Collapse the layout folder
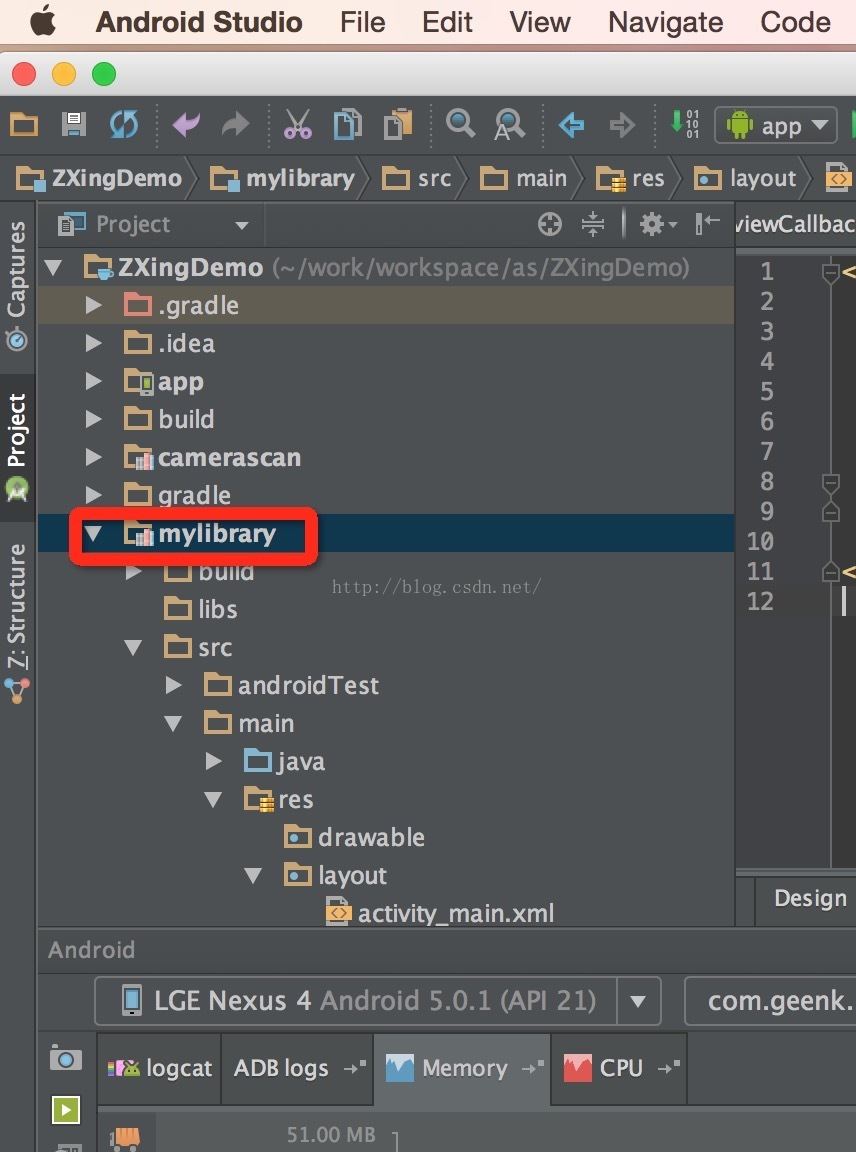Image resolution: width=856 pixels, height=1152 pixels. (x=253, y=876)
